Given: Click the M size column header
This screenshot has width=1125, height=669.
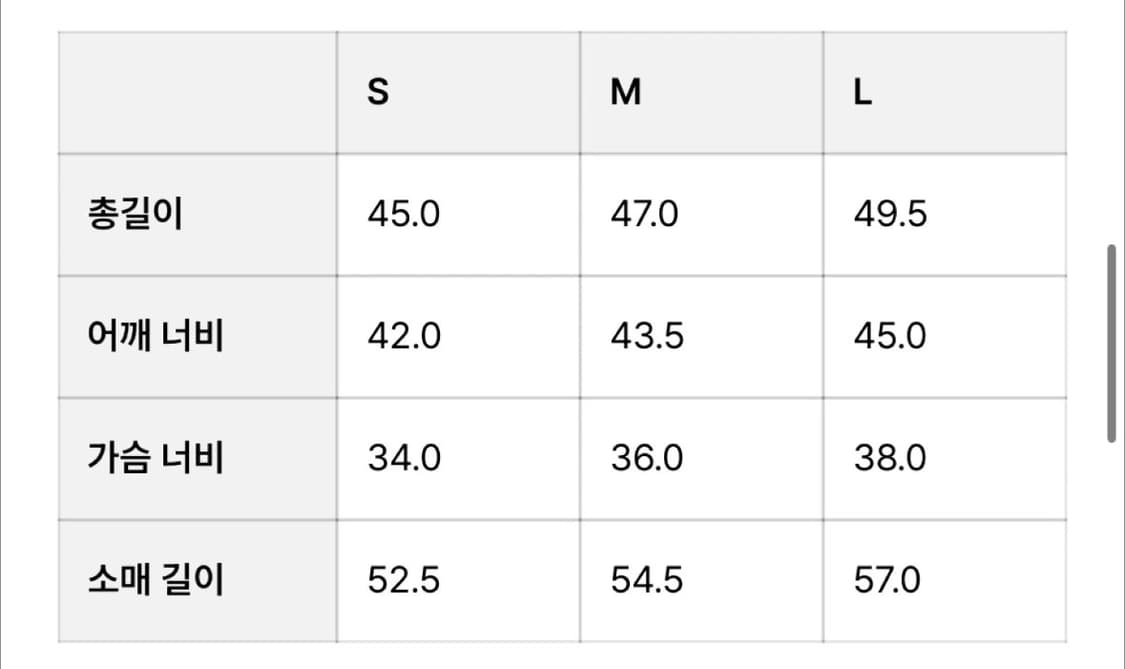Looking at the screenshot, I should coord(626,93).
